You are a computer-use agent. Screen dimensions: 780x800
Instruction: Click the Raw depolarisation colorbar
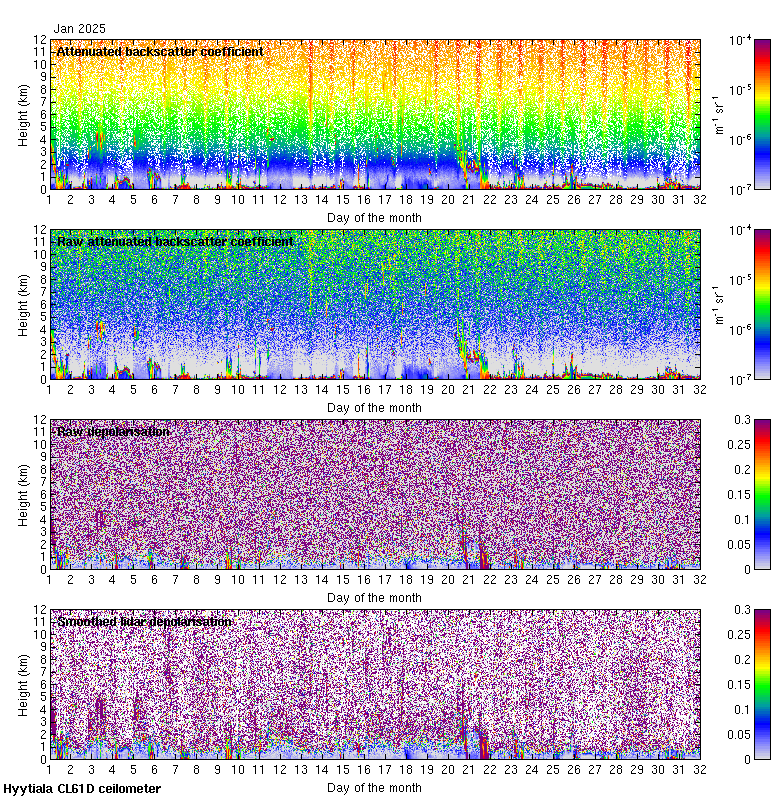(762, 494)
